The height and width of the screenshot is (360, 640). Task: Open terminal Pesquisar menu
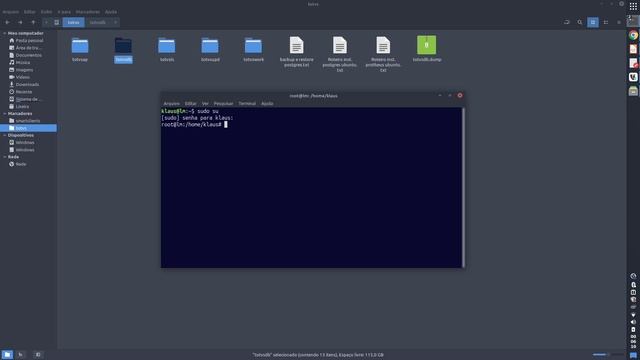point(224,104)
